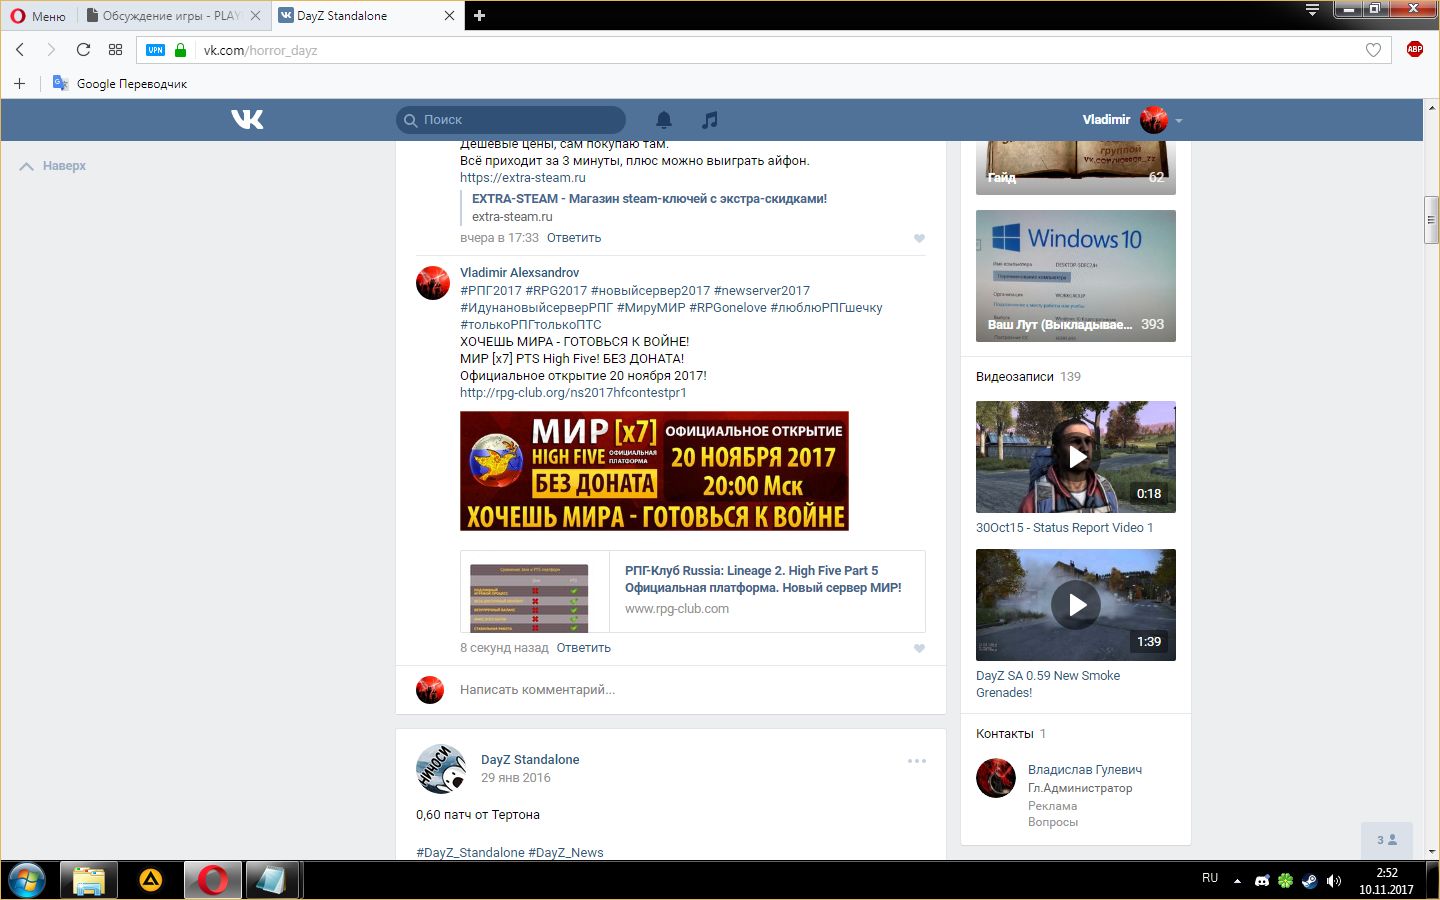Show hidden system tray icons

[x=1237, y=881]
